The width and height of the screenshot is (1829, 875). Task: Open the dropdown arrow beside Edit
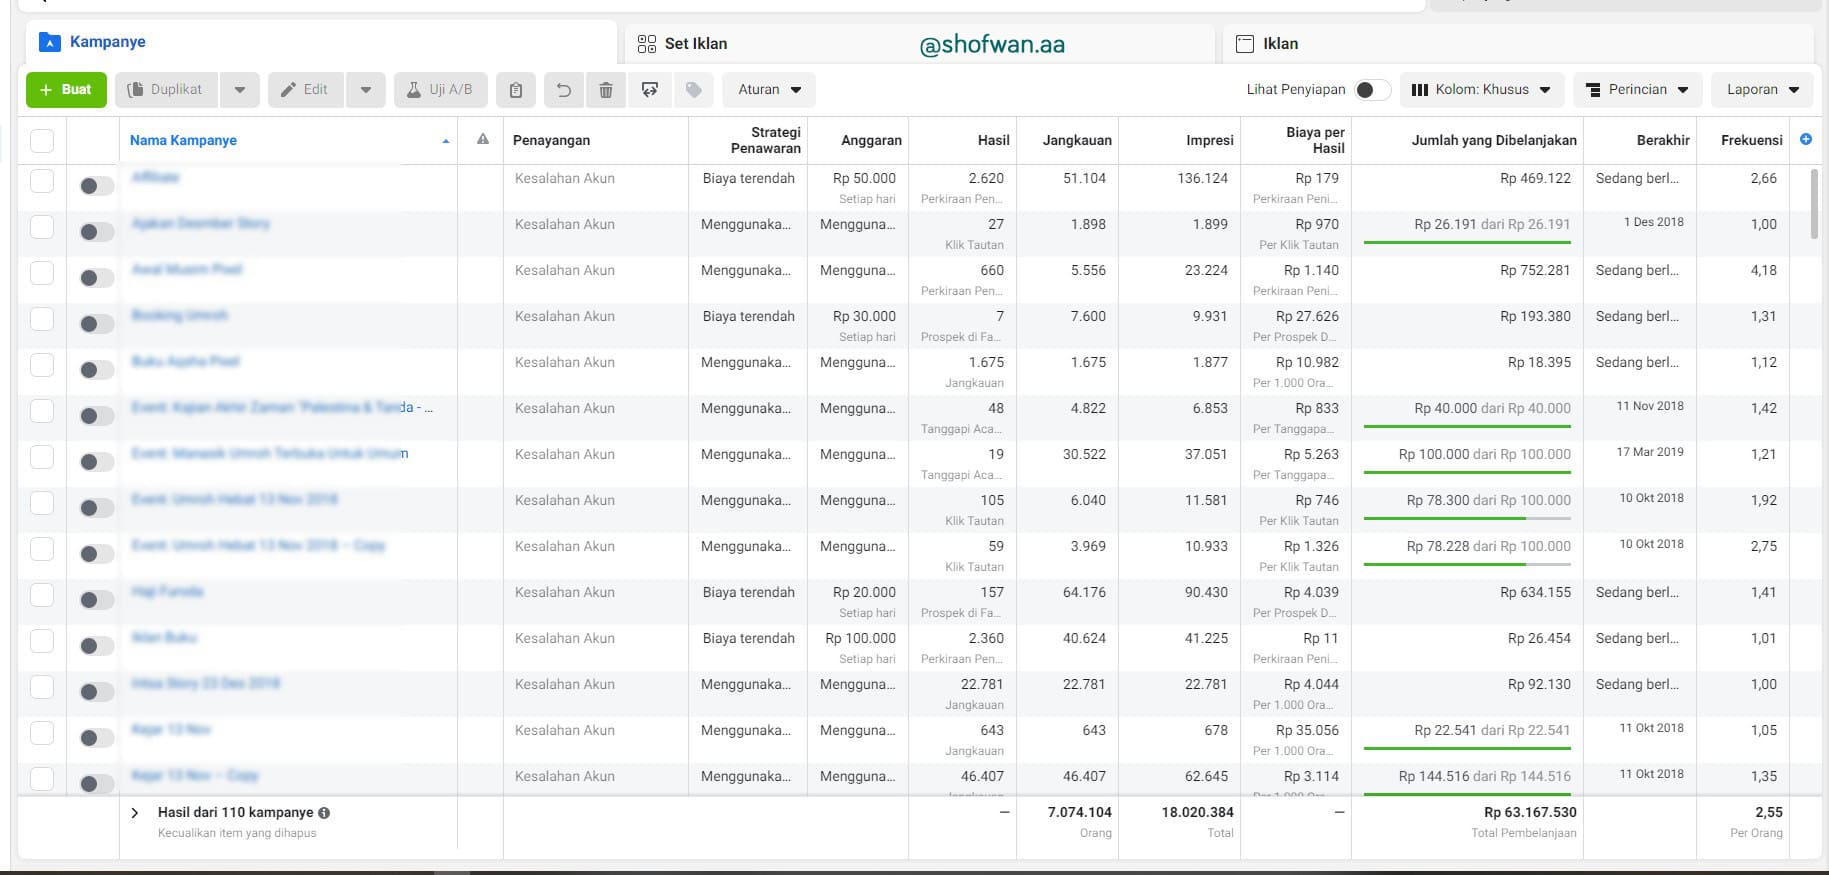(366, 90)
